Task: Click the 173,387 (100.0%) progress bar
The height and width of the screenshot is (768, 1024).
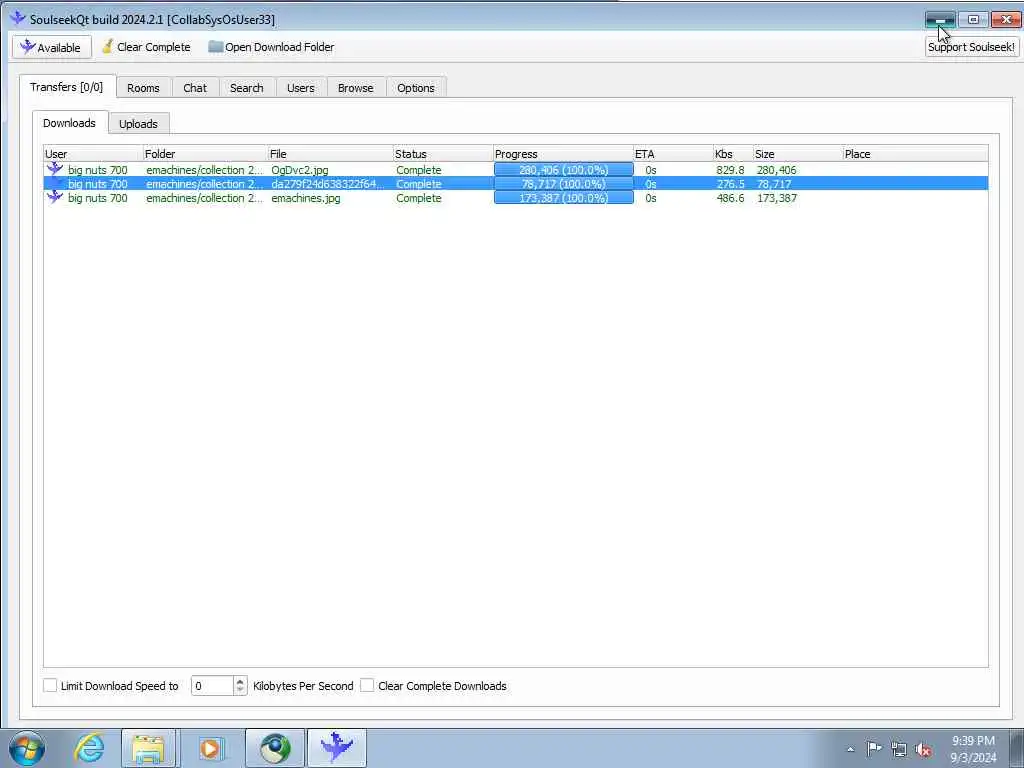Action: tap(564, 198)
